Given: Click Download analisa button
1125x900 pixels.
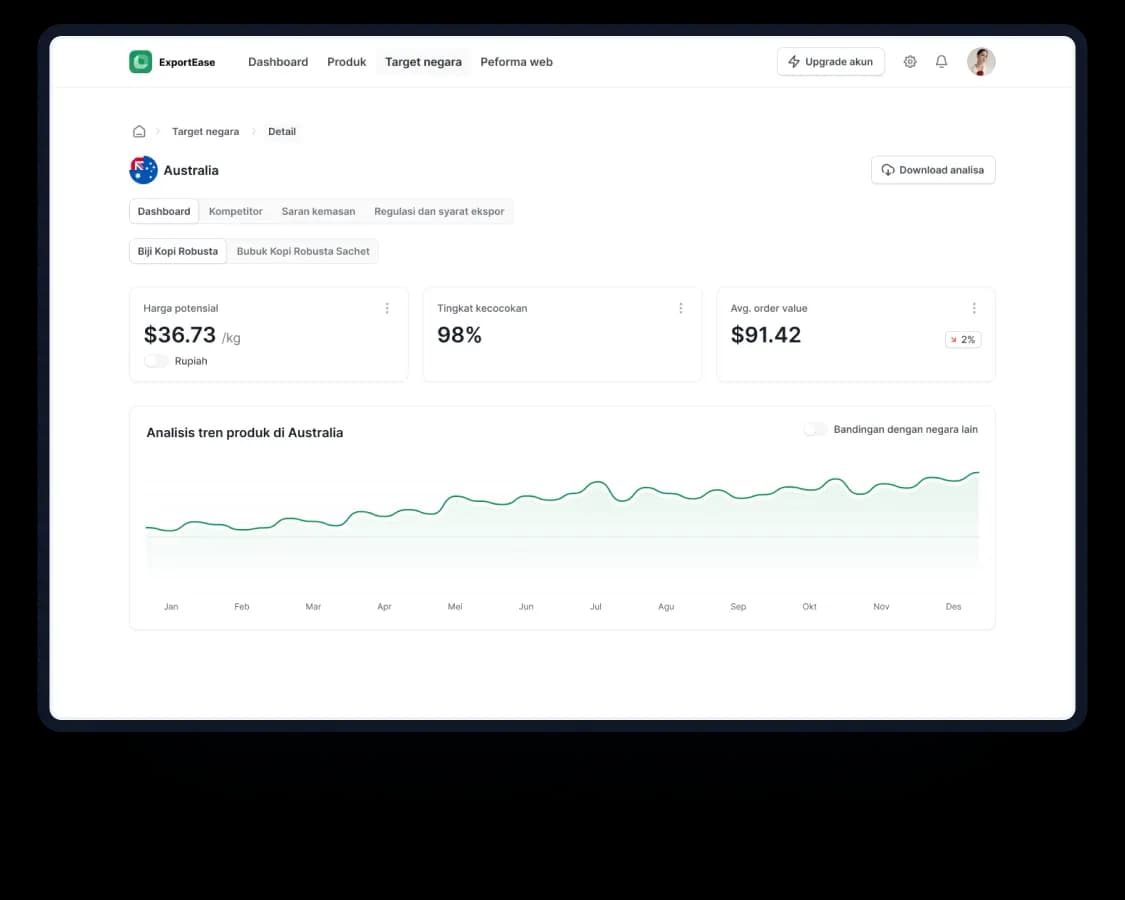Looking at the screenshot, I should click(x=933, y=170).
